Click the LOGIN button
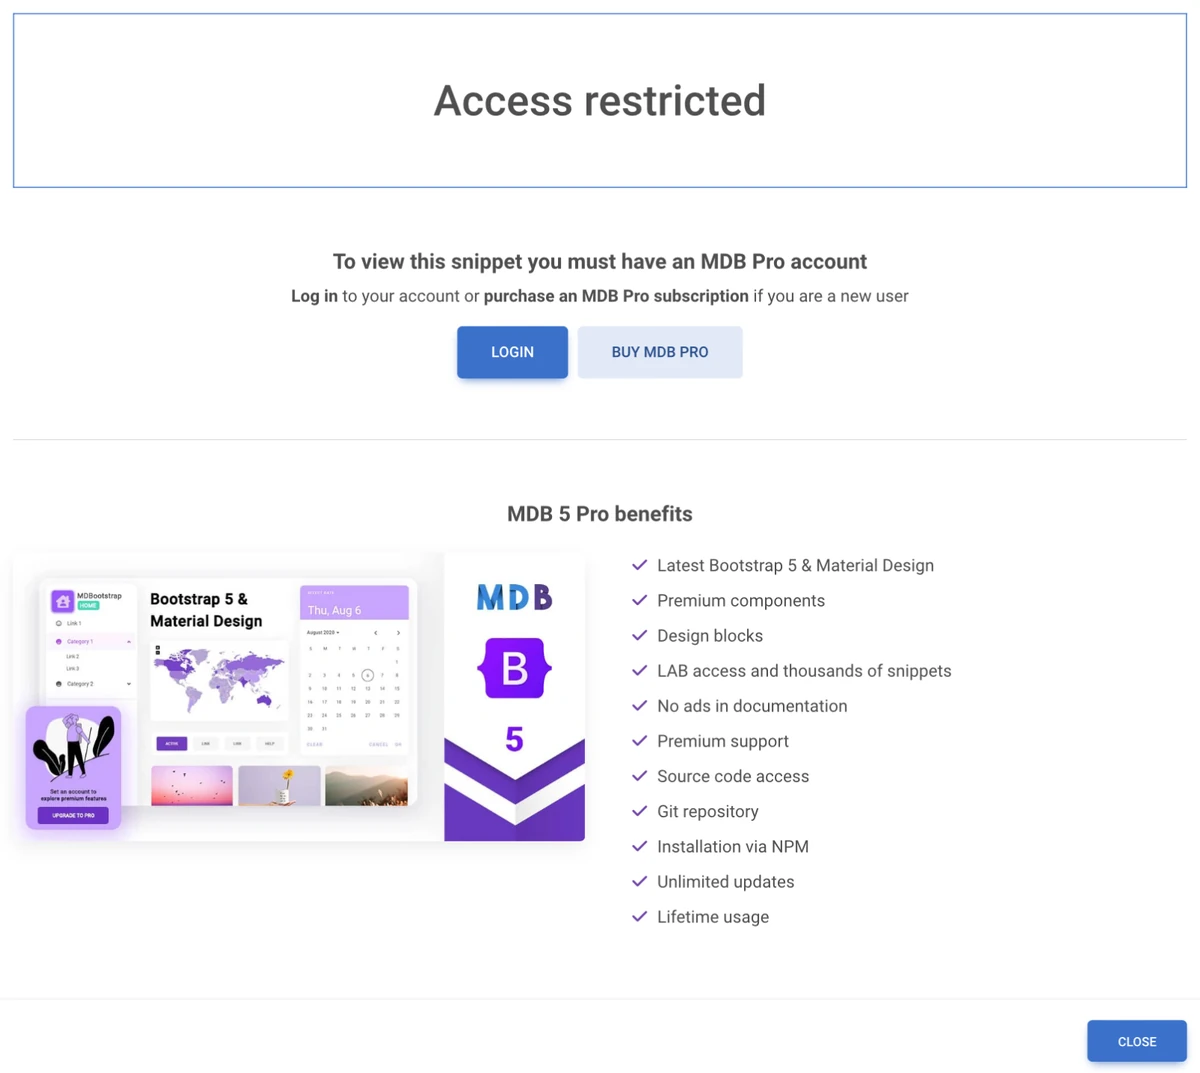This screenshot has width=1200, height=1073. (512, 352)
